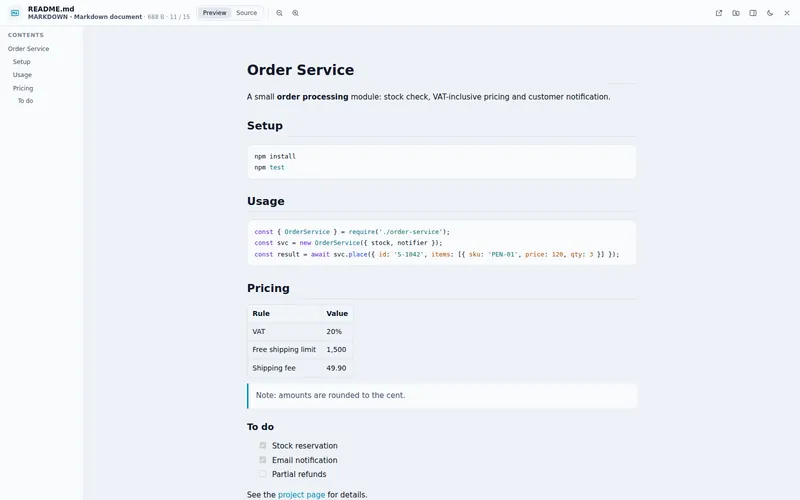Click the Setup heading in document
This screenshot has height=500, width=800.
pyautogui.click(x=265, y=126)
